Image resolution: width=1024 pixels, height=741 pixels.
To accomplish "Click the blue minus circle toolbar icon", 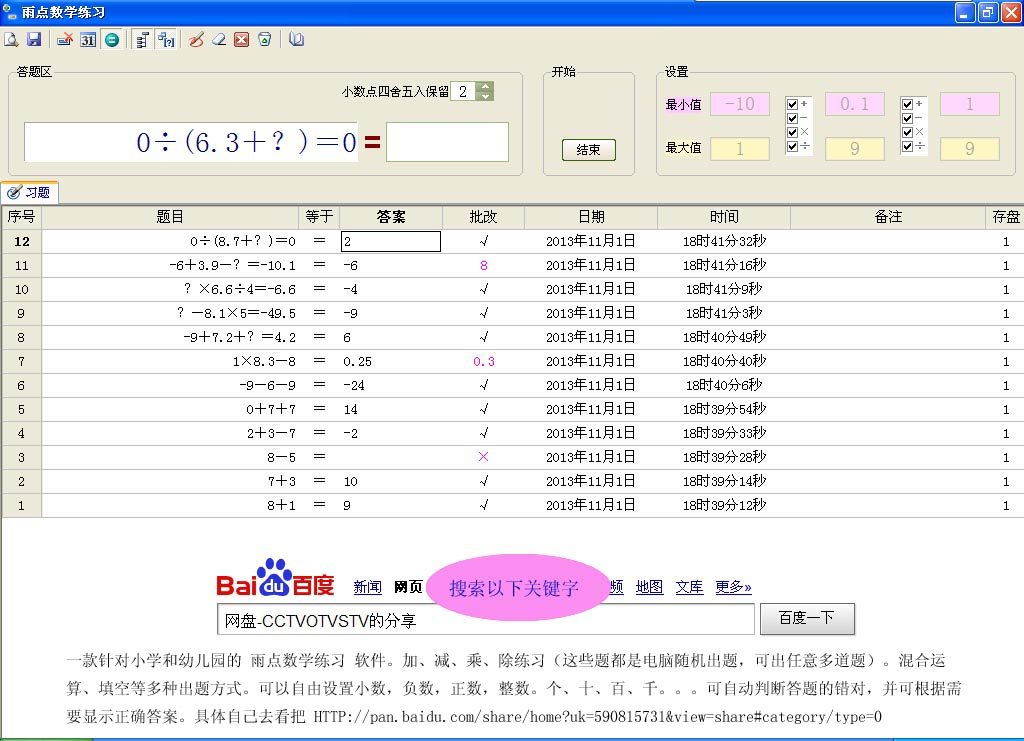I will click(112, 39).
